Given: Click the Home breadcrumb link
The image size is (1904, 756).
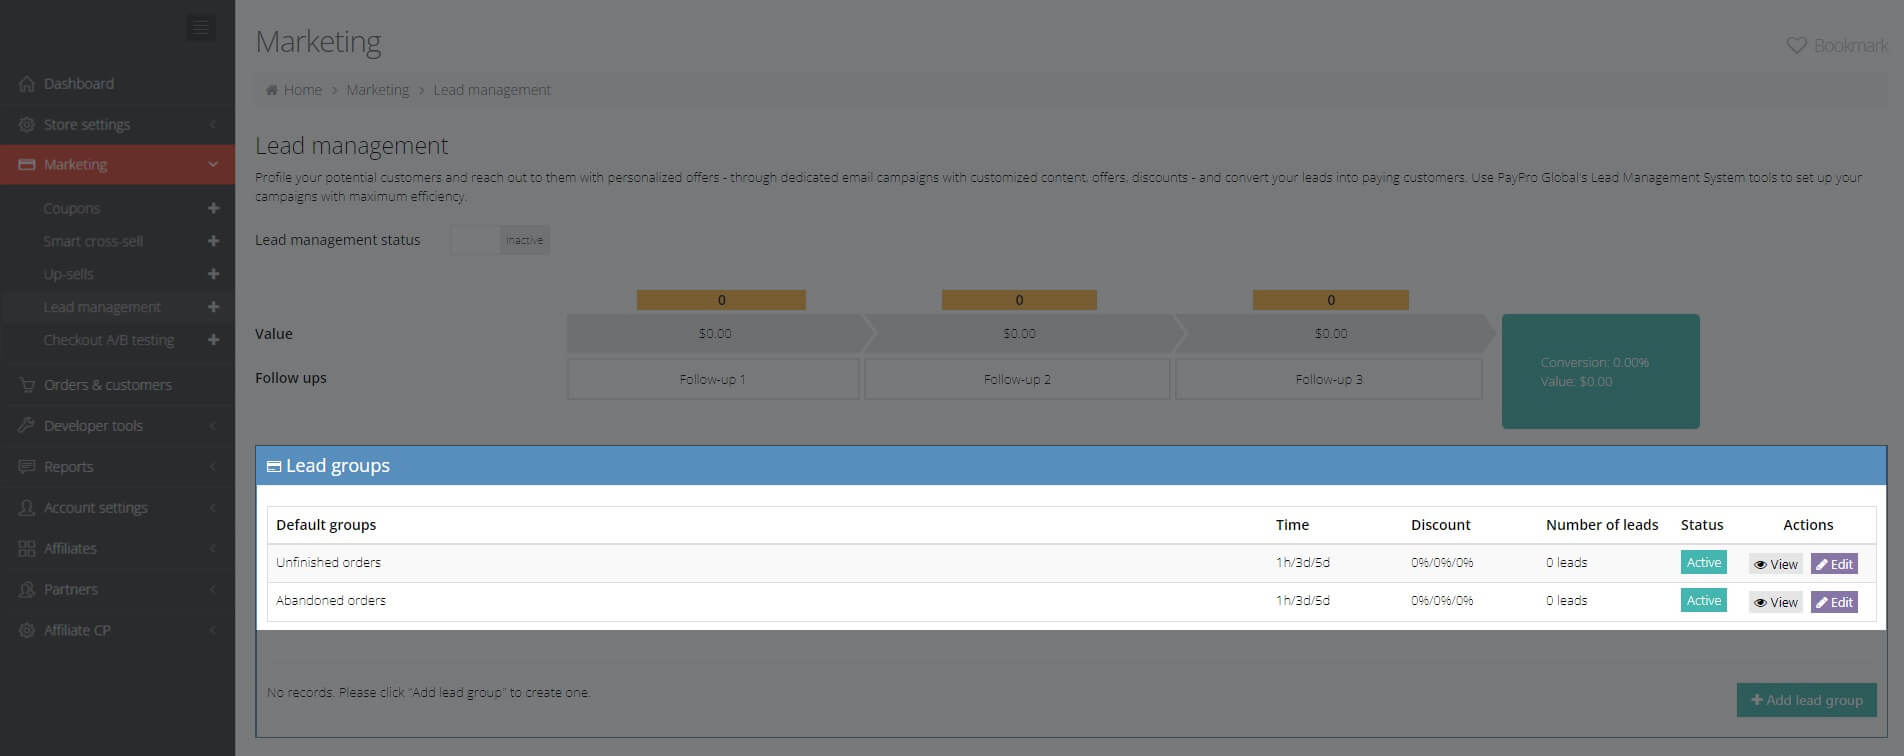Looking at the screenshot, I should coord(302,90).
